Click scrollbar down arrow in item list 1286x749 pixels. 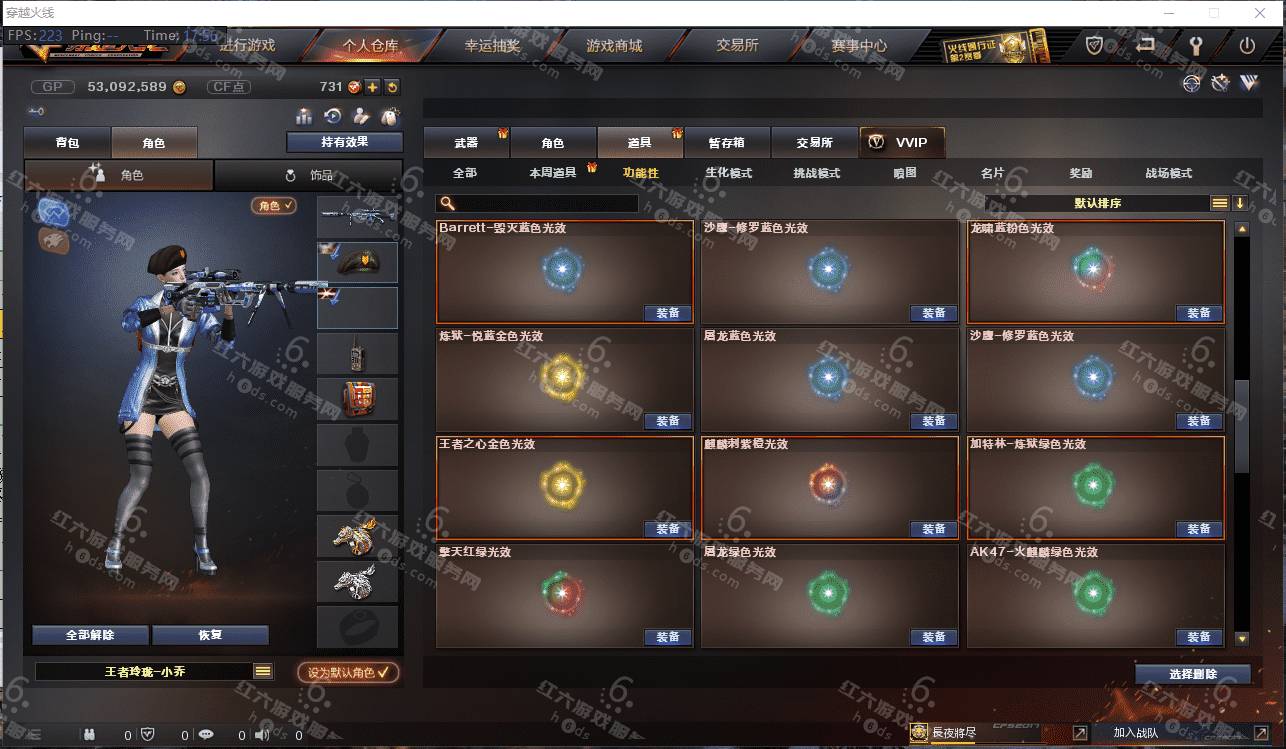pyautogui.click(x=1242, y=638)
